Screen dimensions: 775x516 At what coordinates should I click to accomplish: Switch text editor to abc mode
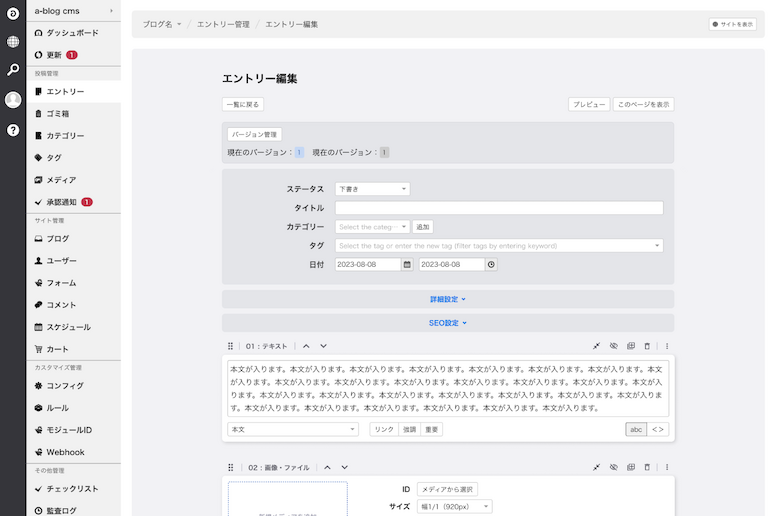(x=635, y=429)
